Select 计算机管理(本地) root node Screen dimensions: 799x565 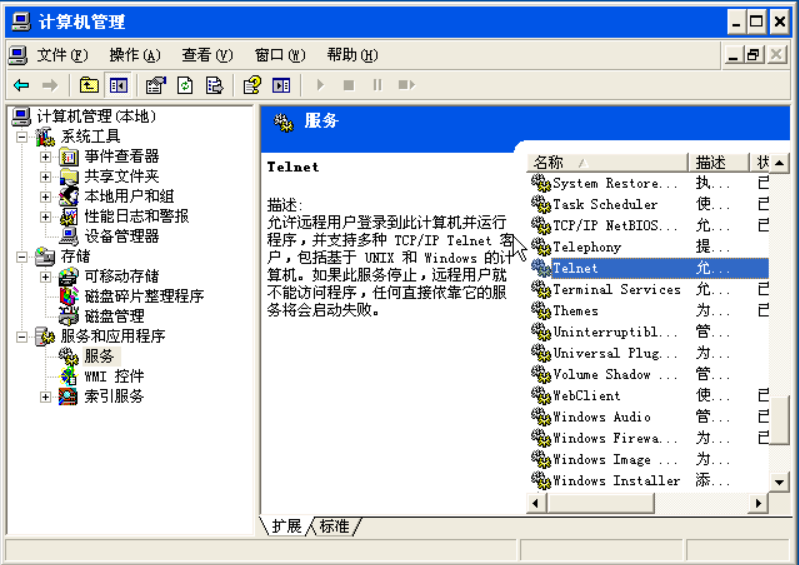96,116
